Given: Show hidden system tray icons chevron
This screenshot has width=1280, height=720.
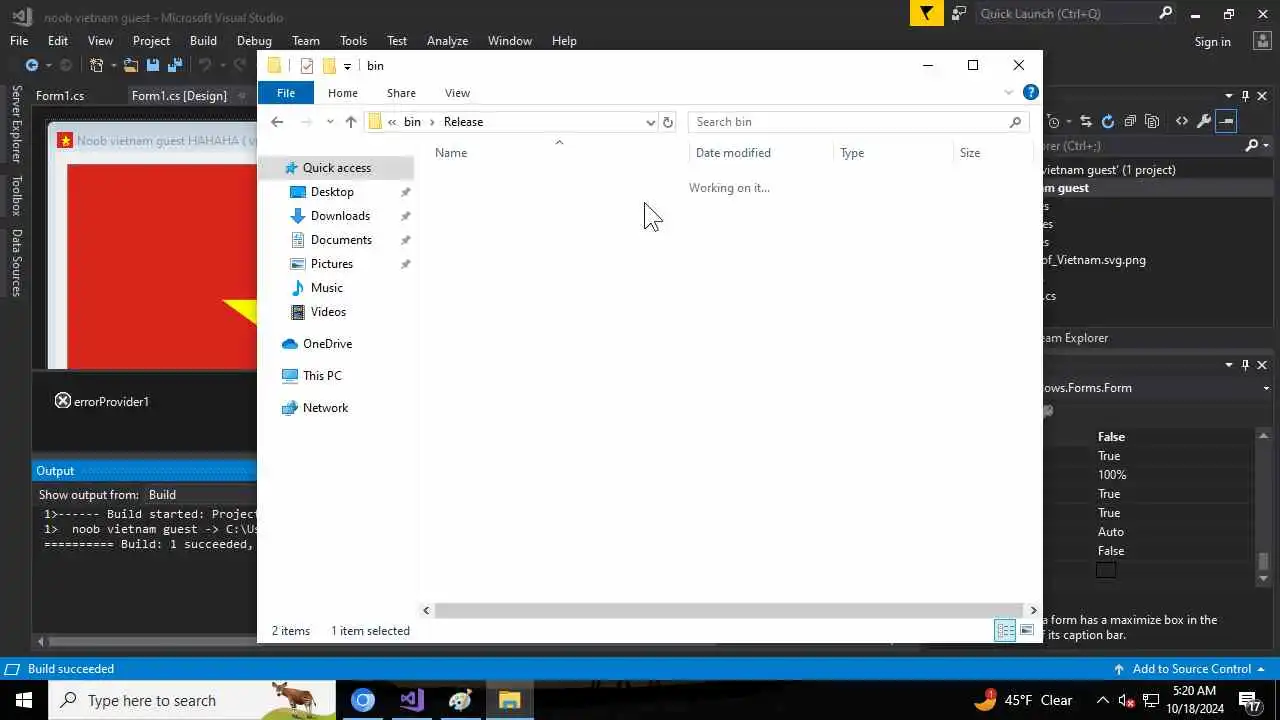Looking at the screenshot, I should [1103, 700].
